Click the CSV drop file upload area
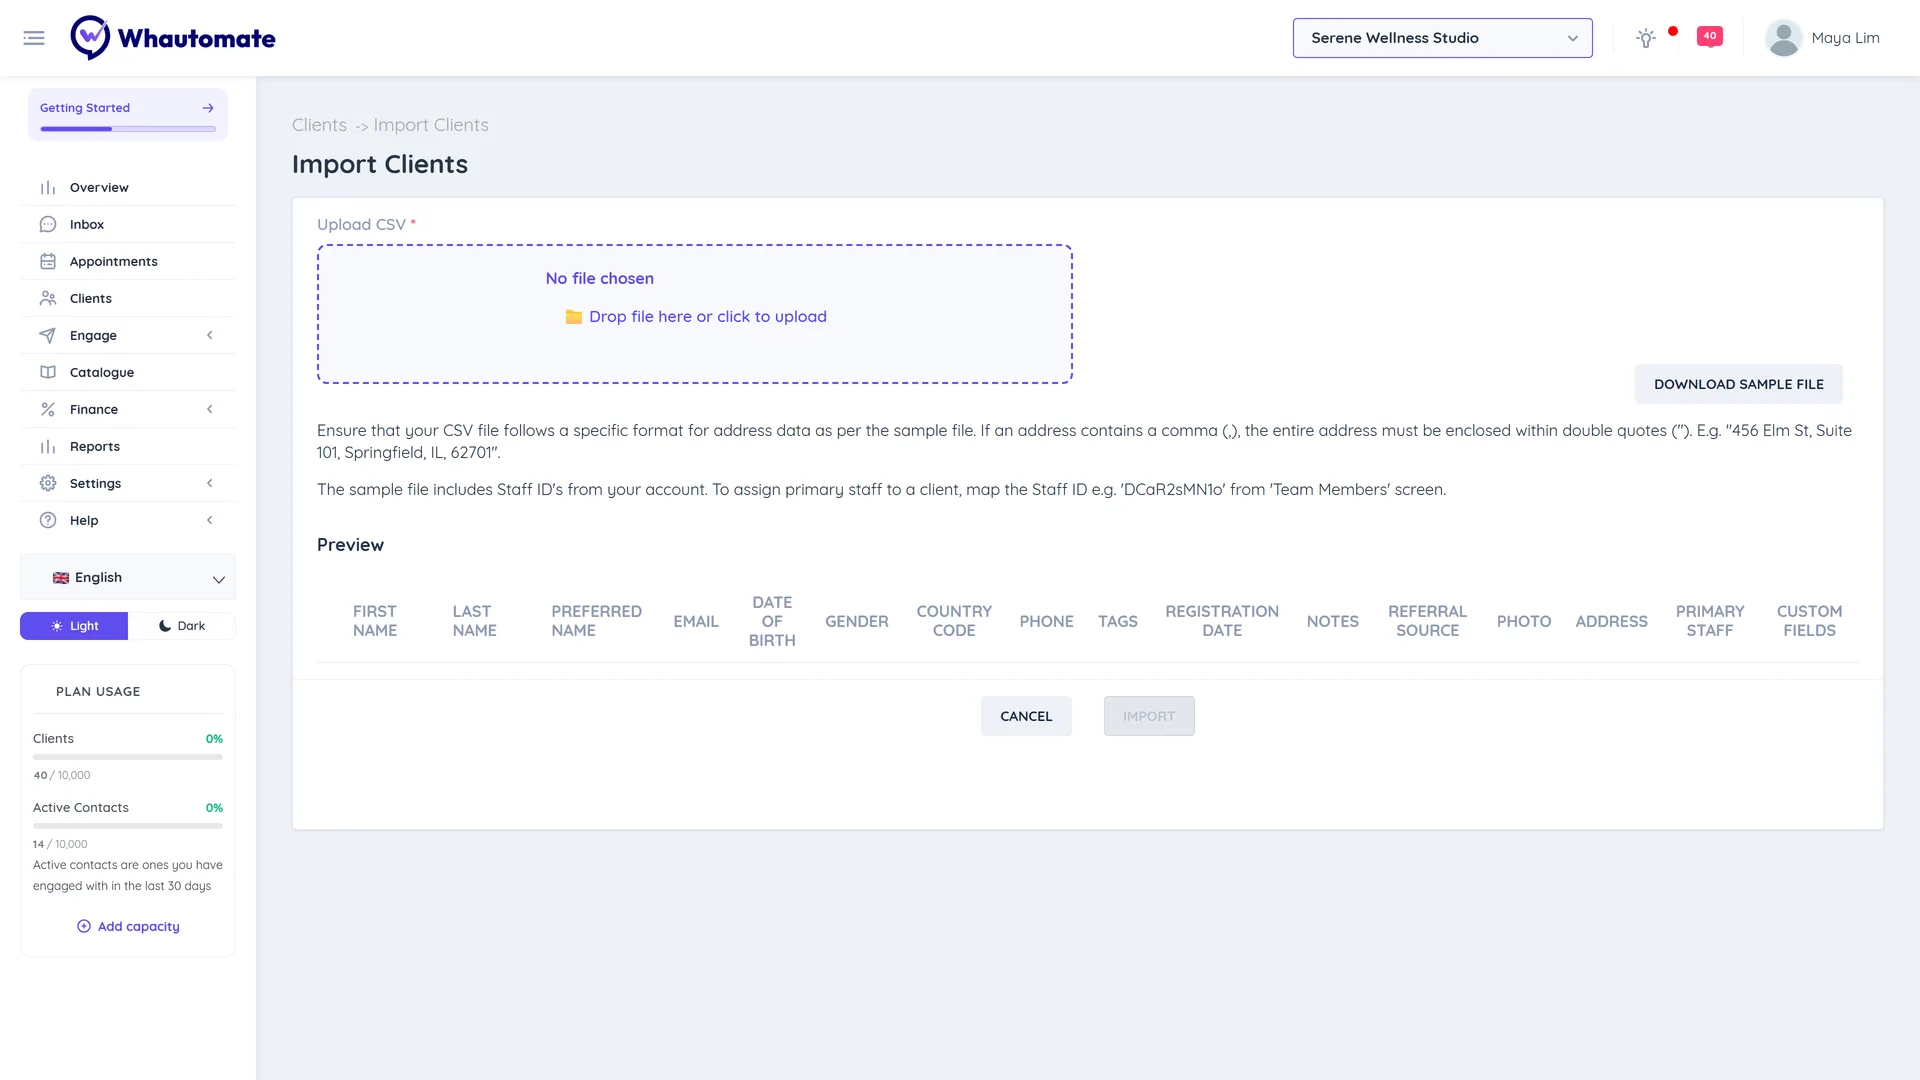 click(x=695, y=314)
